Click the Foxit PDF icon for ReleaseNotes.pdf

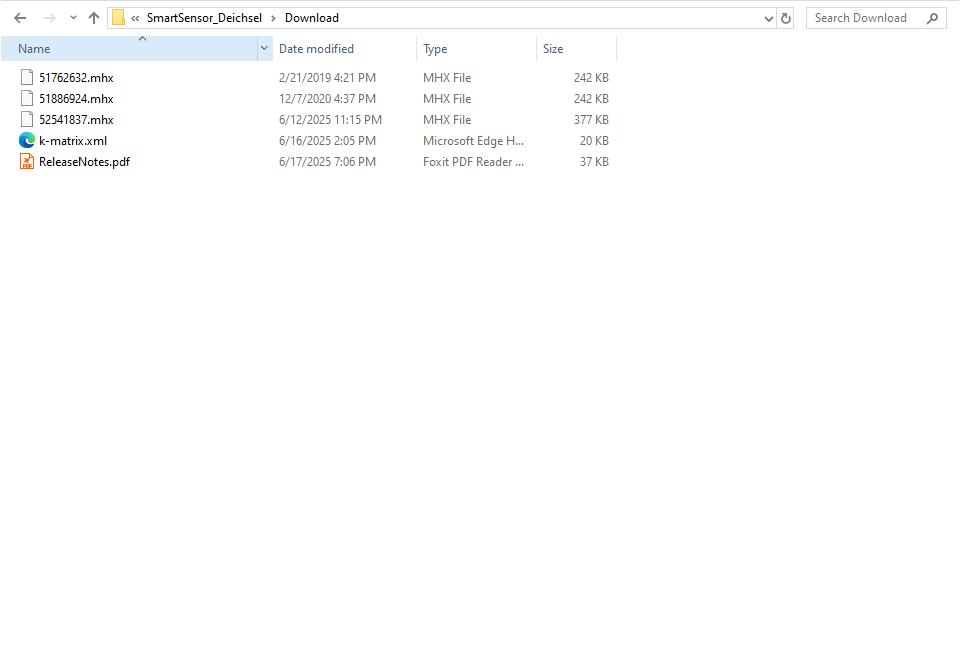click(26, 161)
